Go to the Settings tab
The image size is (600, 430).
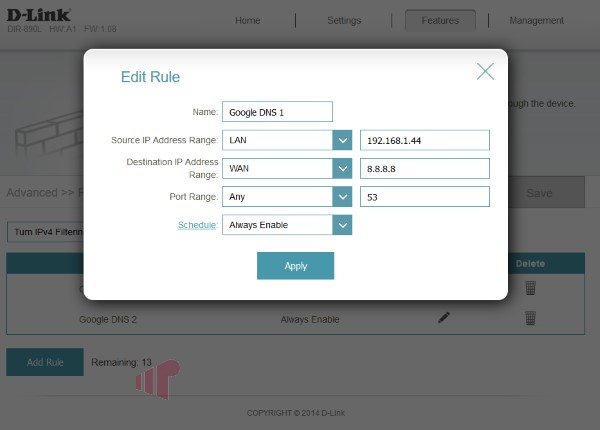point(344,21)
